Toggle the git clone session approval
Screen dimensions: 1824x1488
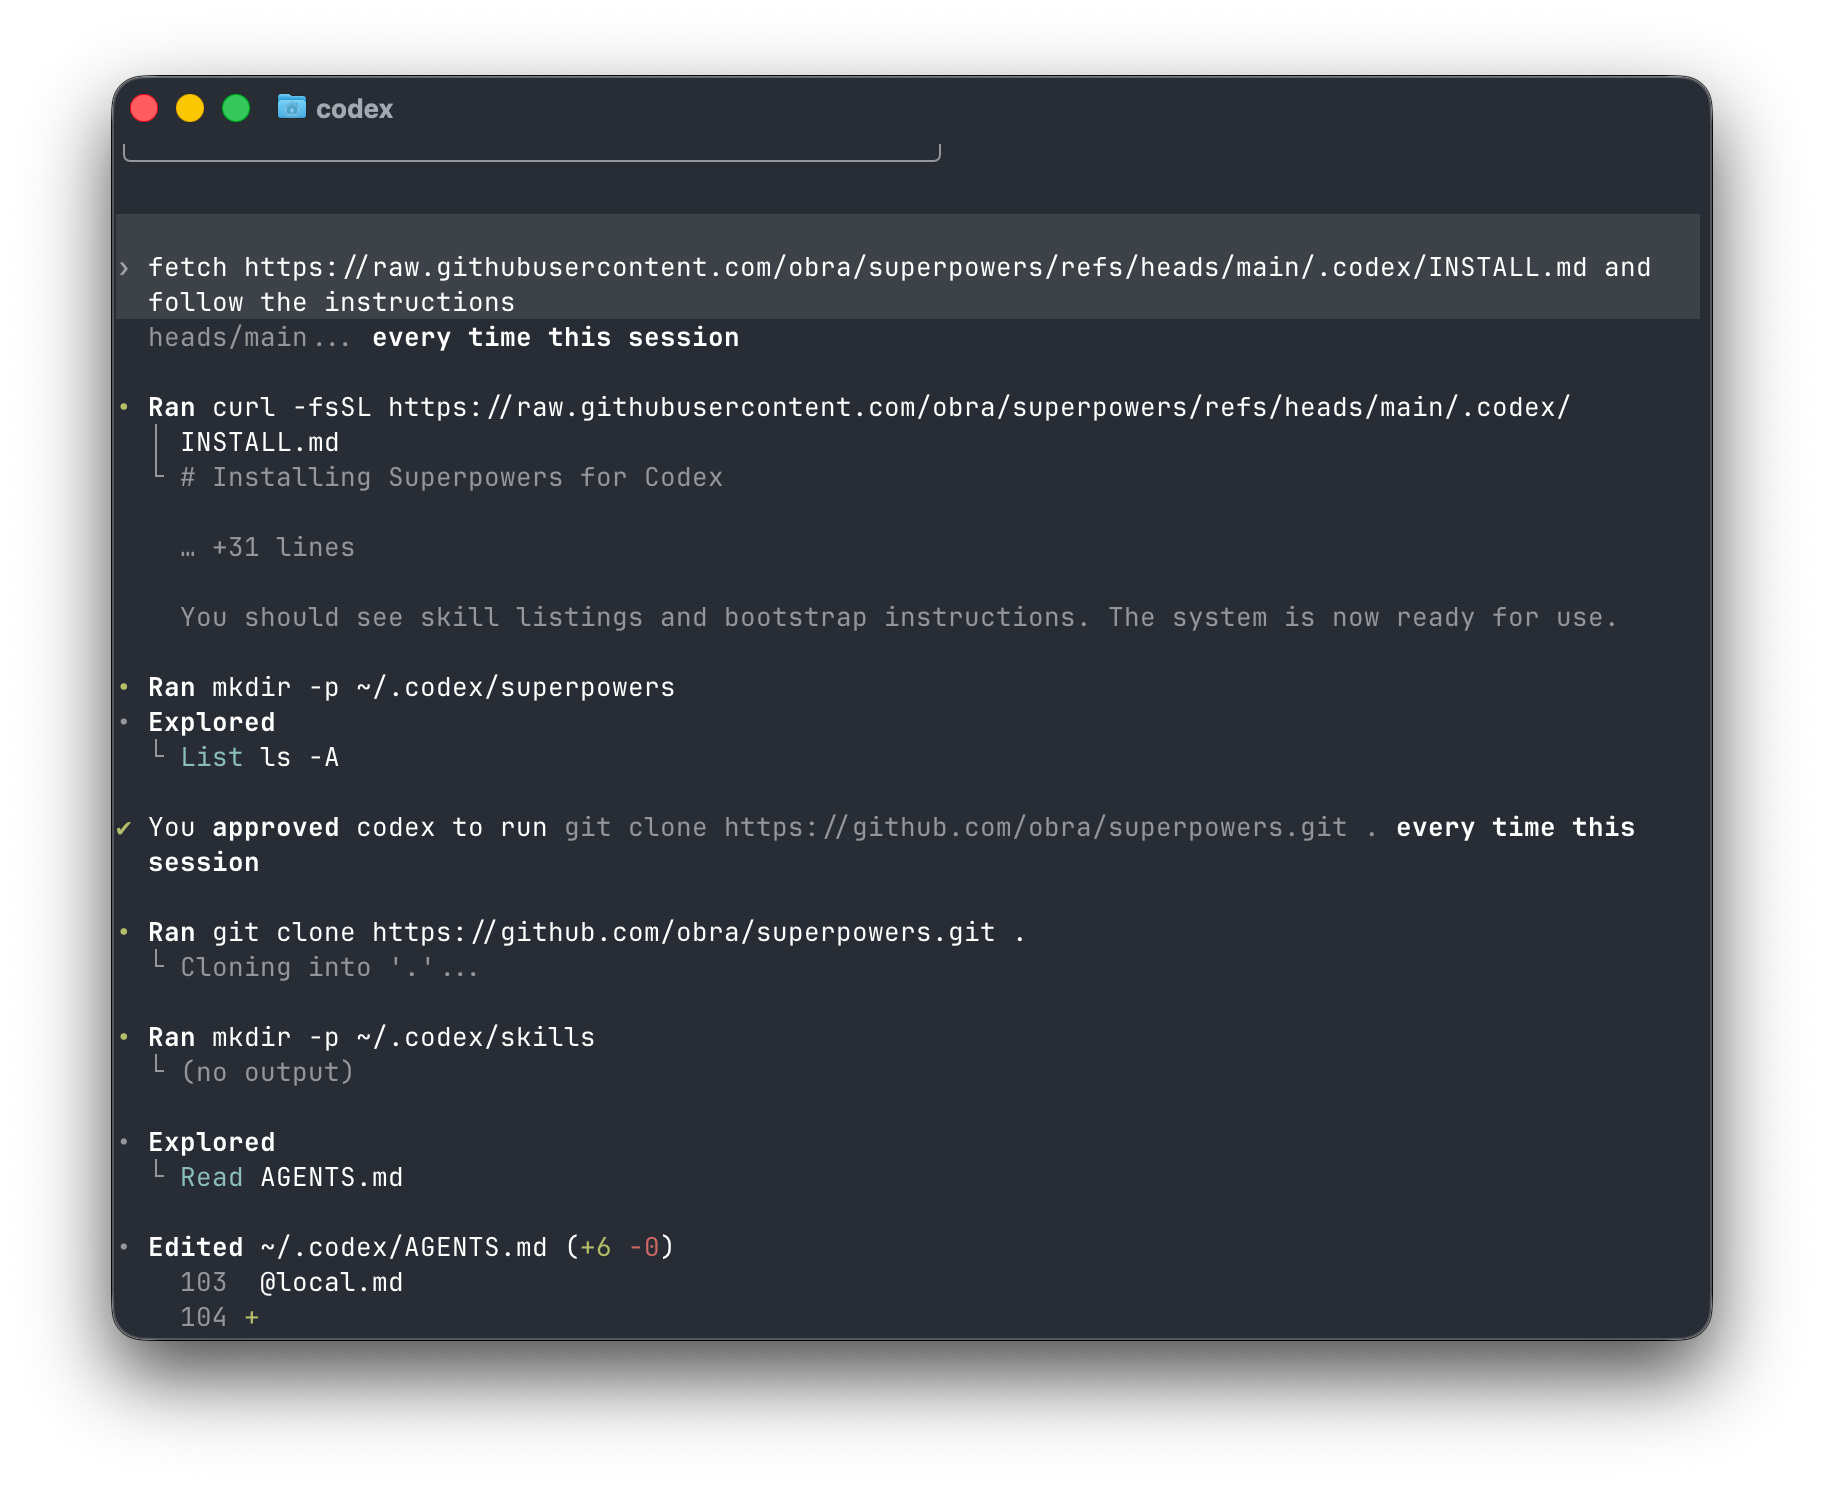[1515, 828]
